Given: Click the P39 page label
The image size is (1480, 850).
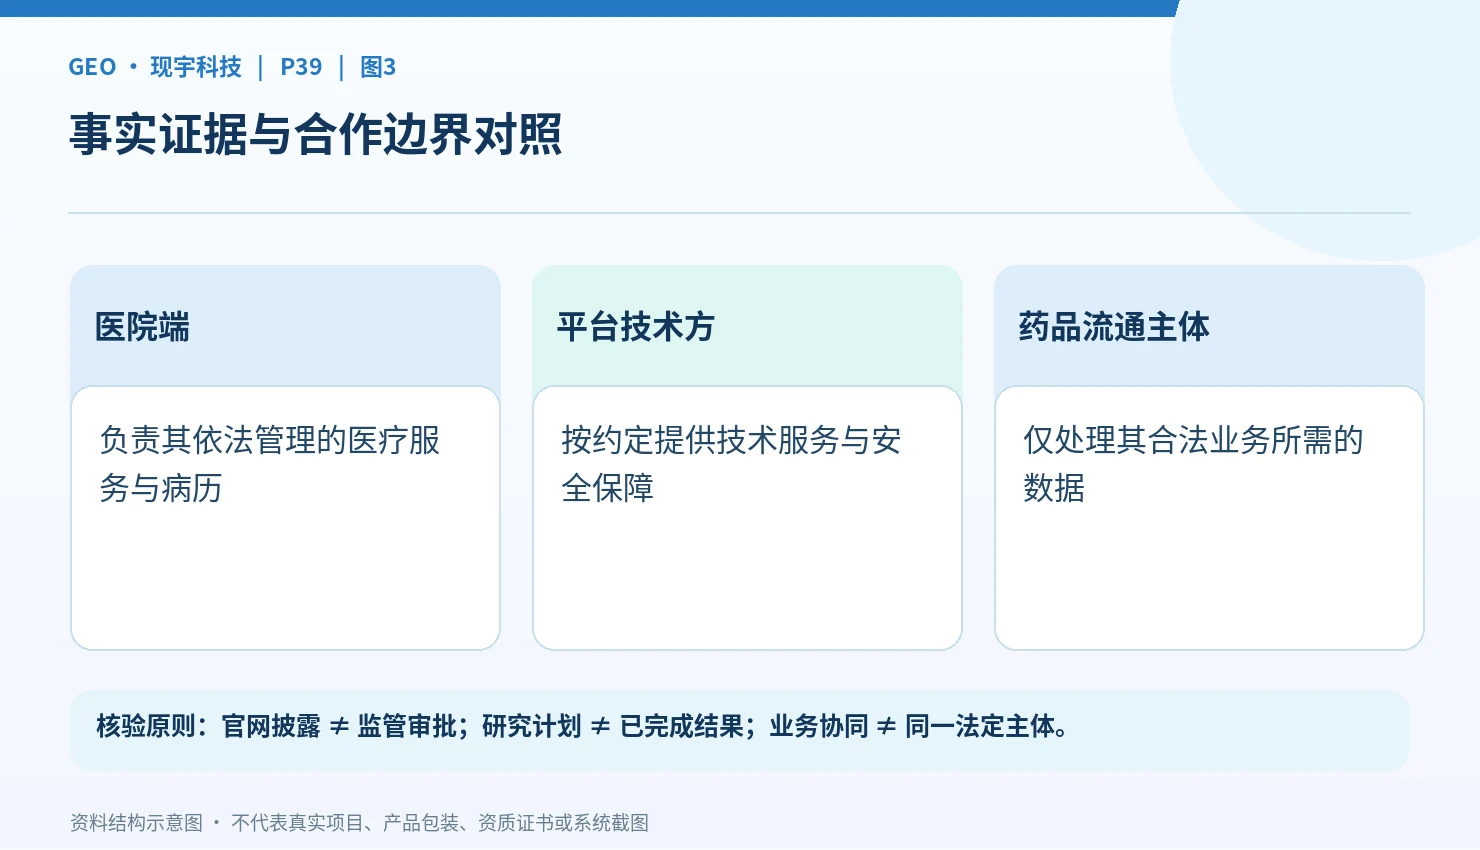Looking at the screenshot, I should (x=301, y=67).
